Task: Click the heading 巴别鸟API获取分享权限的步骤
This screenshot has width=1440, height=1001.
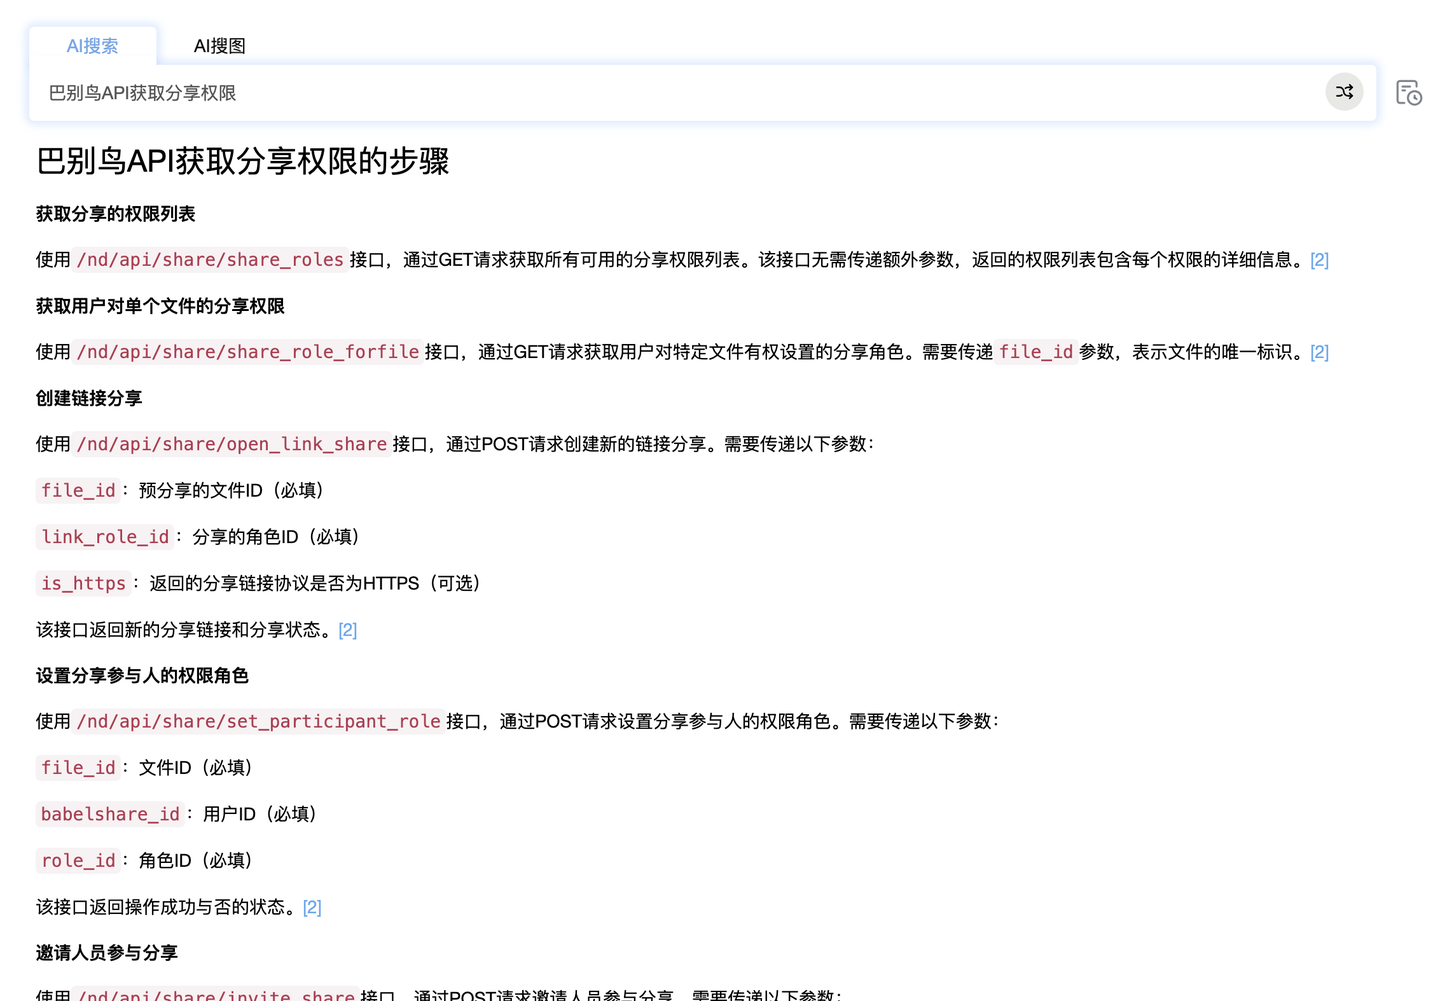Action: [x=243, y=161]
